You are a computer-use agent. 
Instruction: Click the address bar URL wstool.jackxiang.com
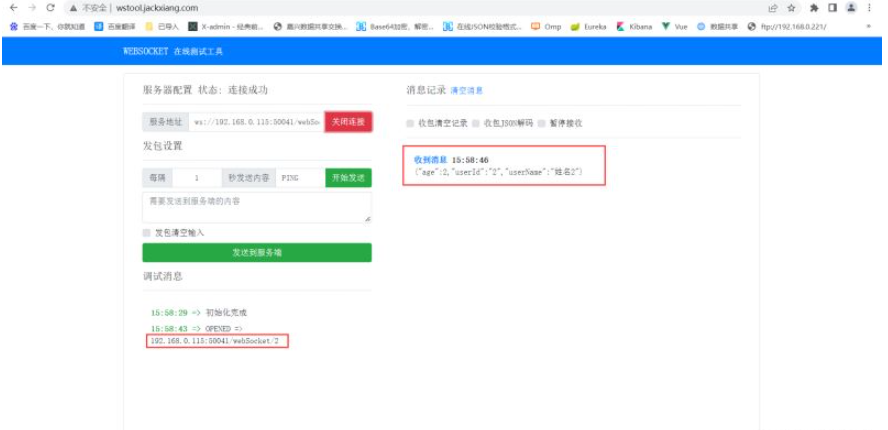(x=157, y=8)
